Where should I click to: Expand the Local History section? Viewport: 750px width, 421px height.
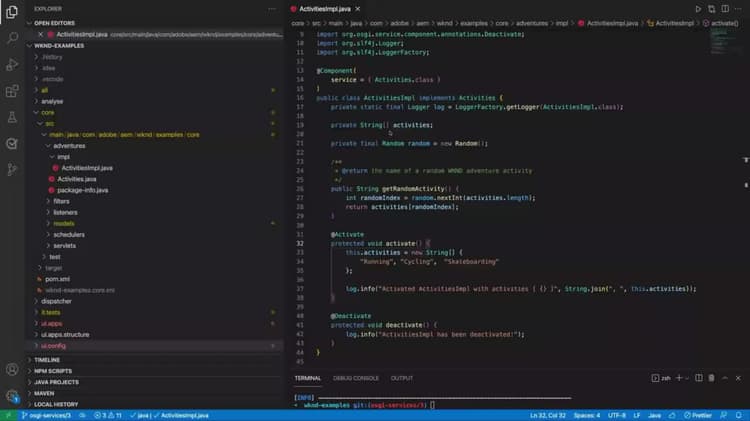pos(56,404)
